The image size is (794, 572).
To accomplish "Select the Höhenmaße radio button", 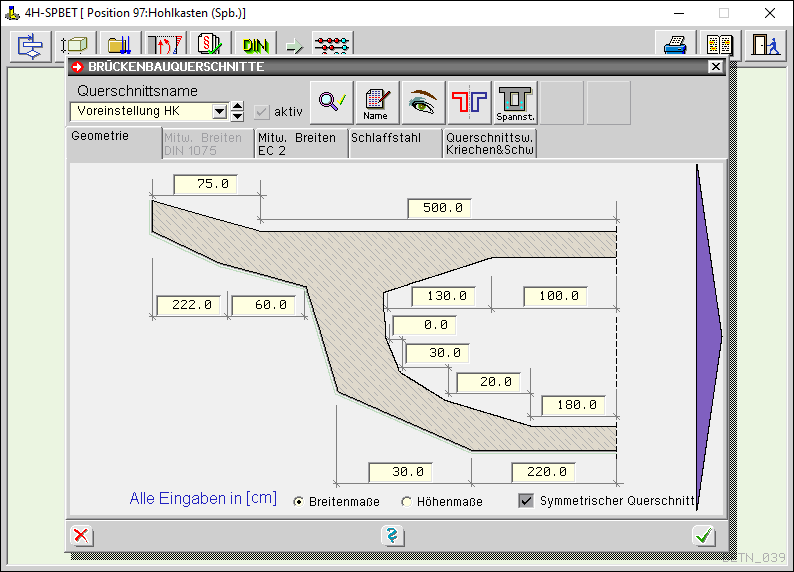I will click(x=406, y=501).
